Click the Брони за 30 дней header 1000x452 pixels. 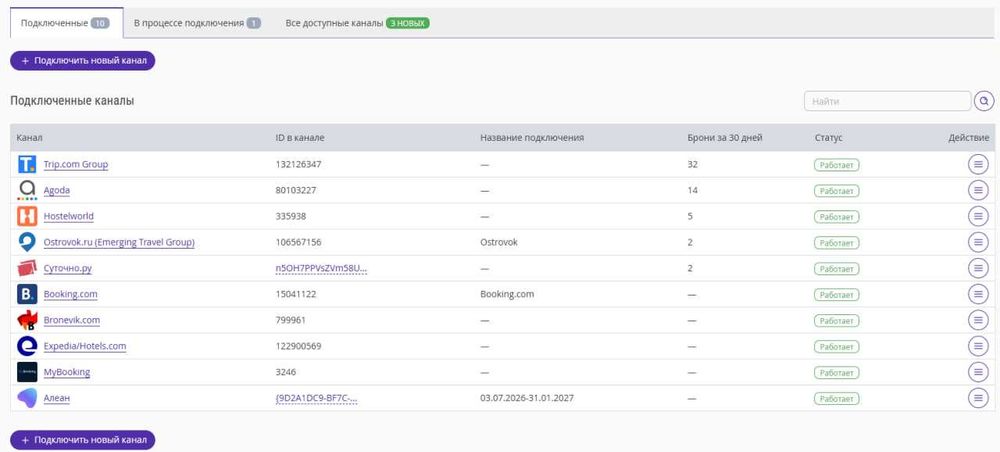click(724, 138)
